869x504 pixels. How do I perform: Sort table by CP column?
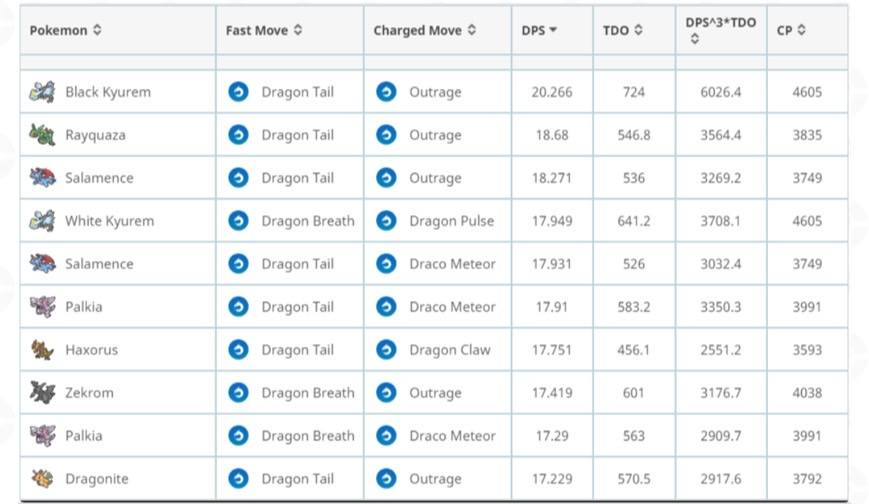click(x=791, y=31)
